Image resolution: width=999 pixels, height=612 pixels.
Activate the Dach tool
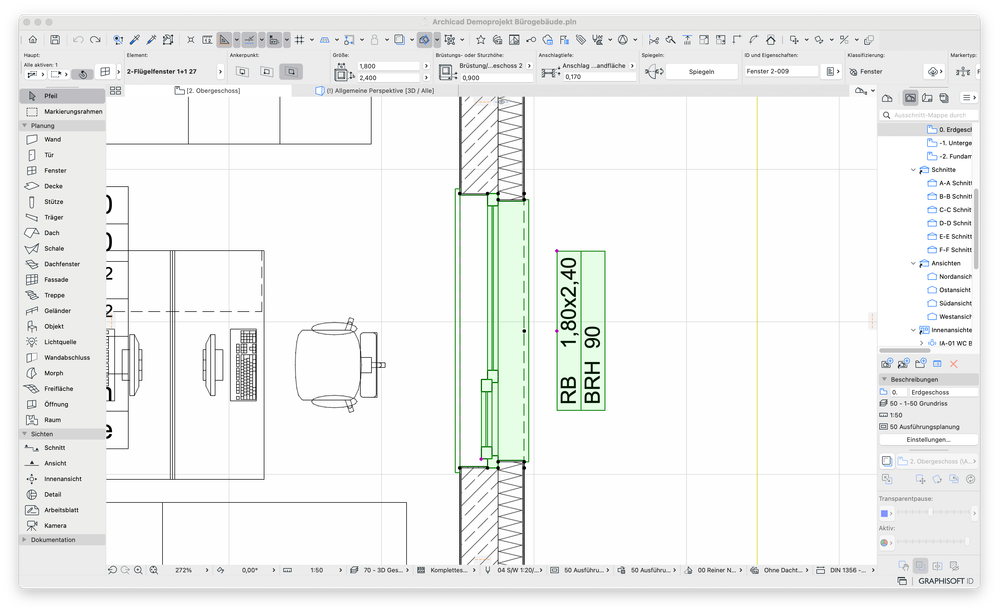(52, 233)
